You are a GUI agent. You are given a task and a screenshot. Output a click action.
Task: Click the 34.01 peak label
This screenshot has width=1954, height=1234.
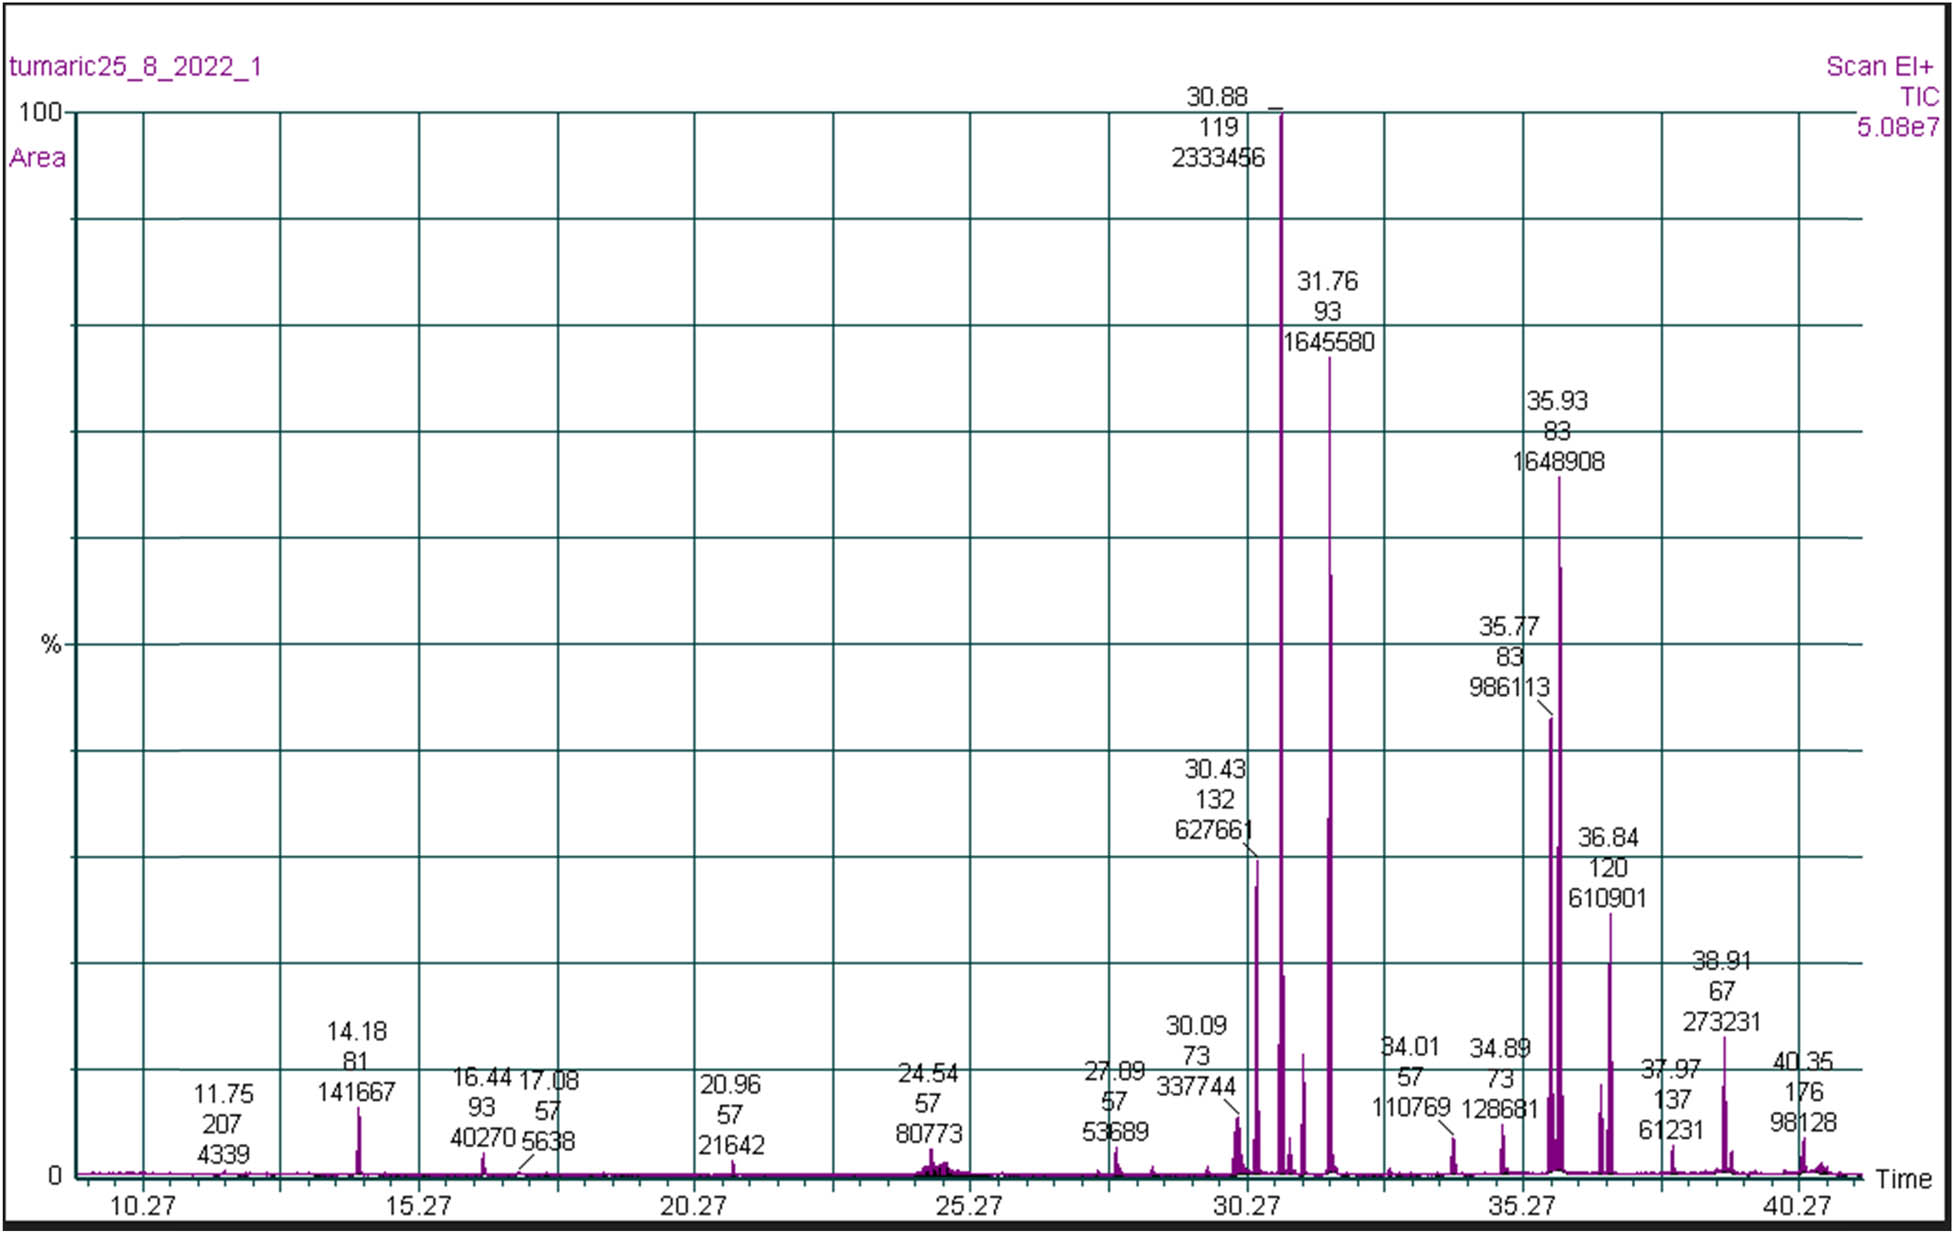click(1409, 1047)
